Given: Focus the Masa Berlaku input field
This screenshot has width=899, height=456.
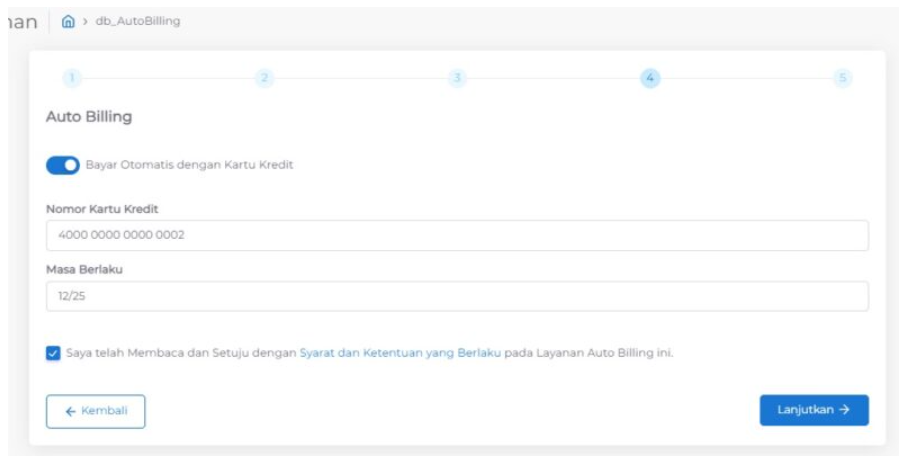Looking at the screenshot, I should pos(457,296).
